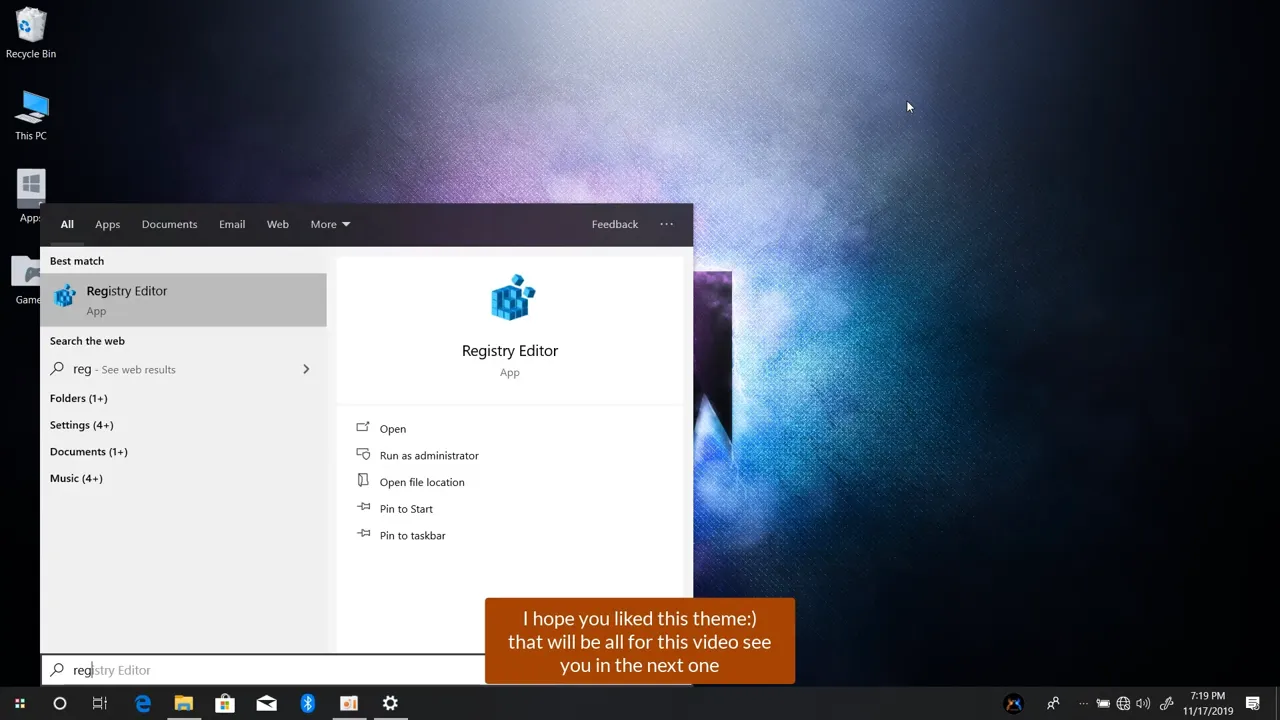Click the Windows Start button
The width and height of the screenshot is (1280, 720).
pos(19,704)
